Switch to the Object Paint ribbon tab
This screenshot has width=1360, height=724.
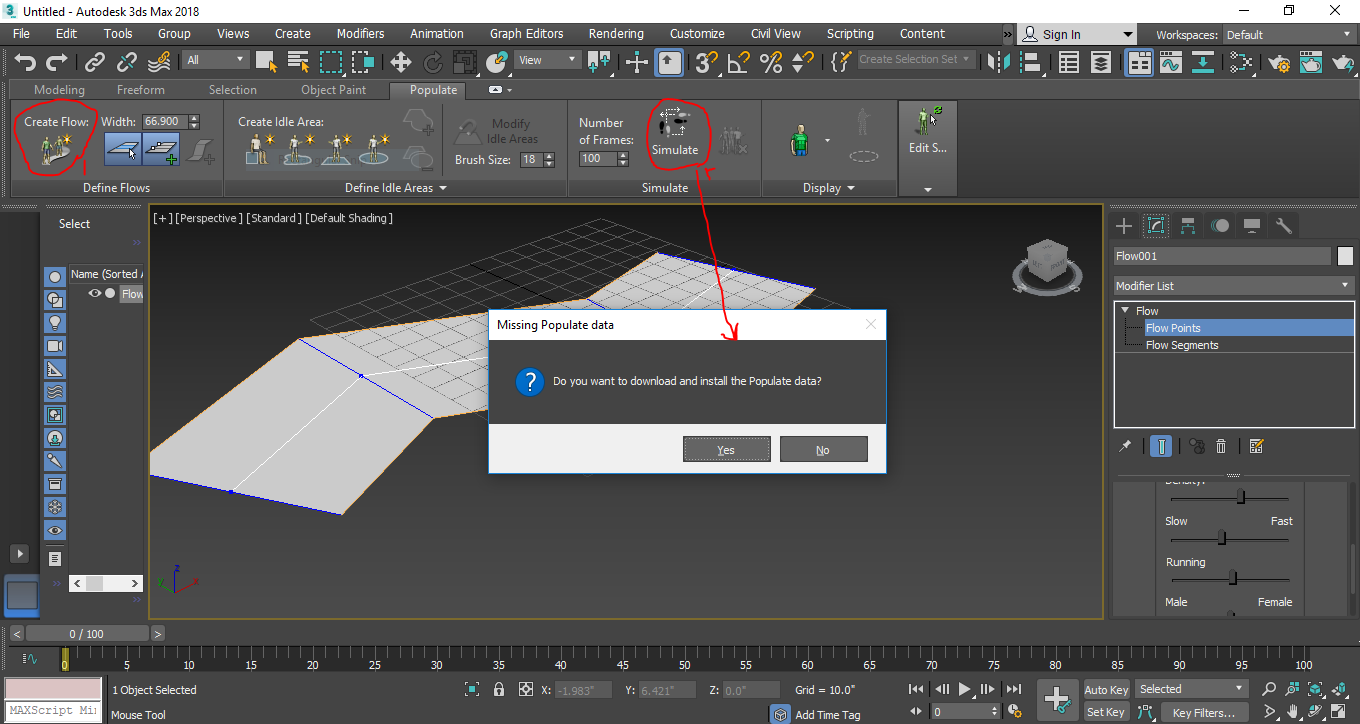pyautogui.click(x=334, y=90)
